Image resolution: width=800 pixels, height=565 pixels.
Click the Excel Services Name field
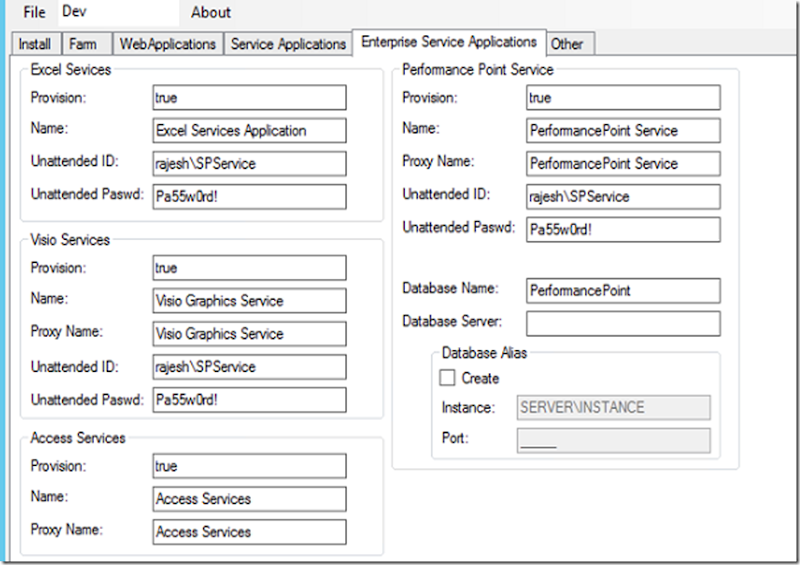pyautogui.click(x=249, y=131)
